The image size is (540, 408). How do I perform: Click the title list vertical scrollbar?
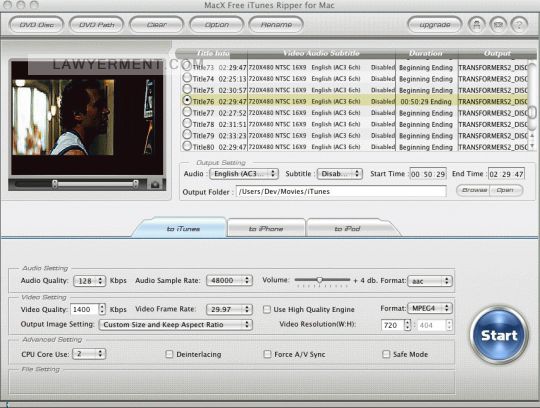(x=532, y=106)
